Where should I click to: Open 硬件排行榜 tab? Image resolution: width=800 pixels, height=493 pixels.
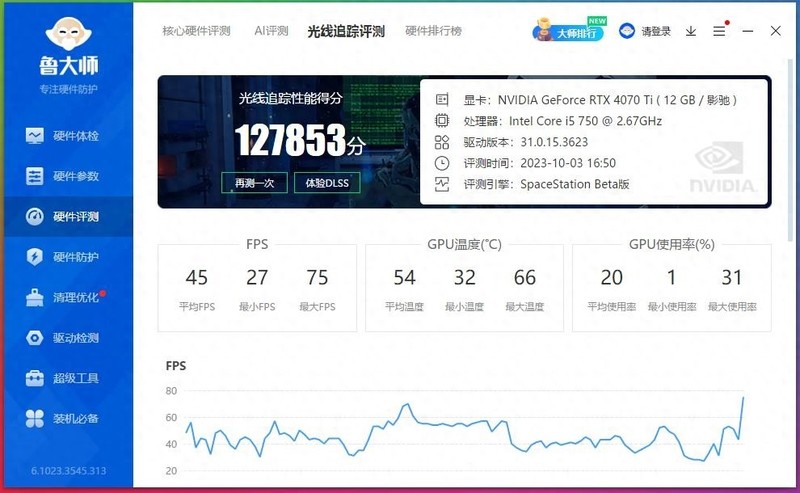click(x=434, y=31)
